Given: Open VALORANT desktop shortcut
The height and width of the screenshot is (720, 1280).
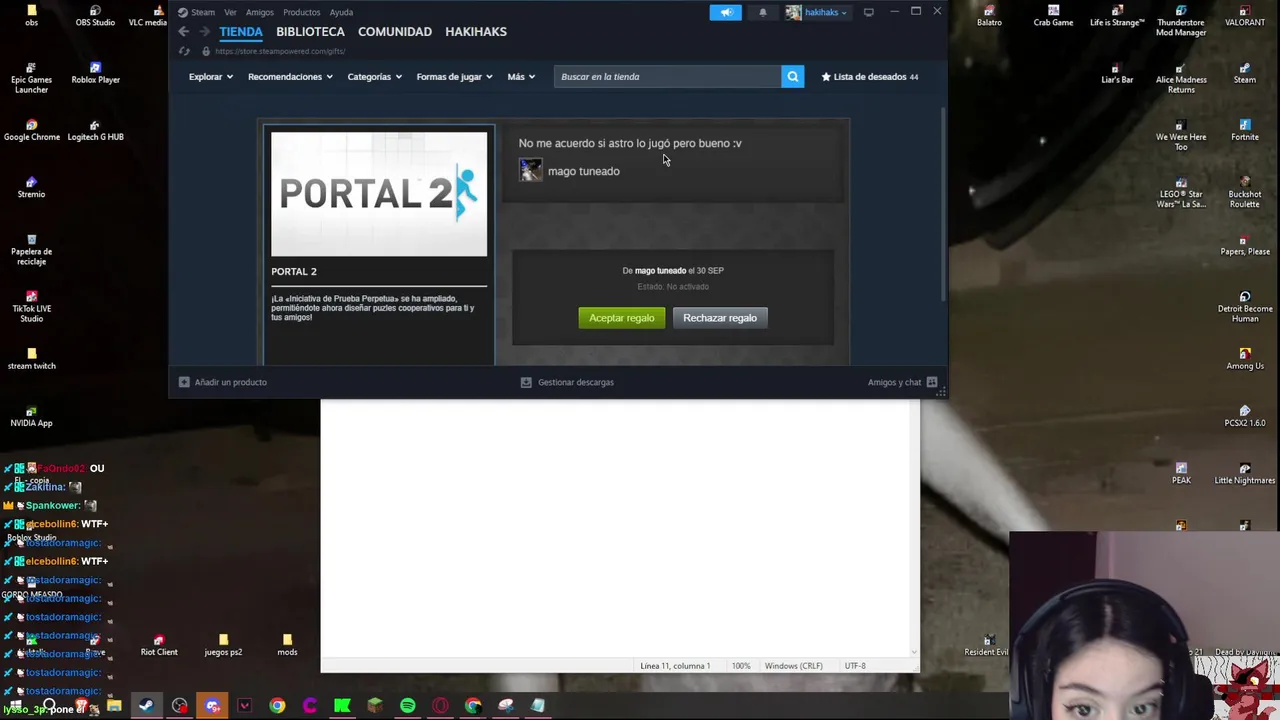Looking at the screenshot, I should (1245, 16).
